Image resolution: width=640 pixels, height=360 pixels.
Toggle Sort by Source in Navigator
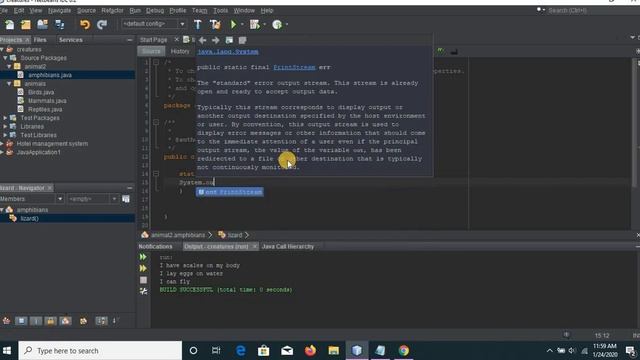(115, 321)
